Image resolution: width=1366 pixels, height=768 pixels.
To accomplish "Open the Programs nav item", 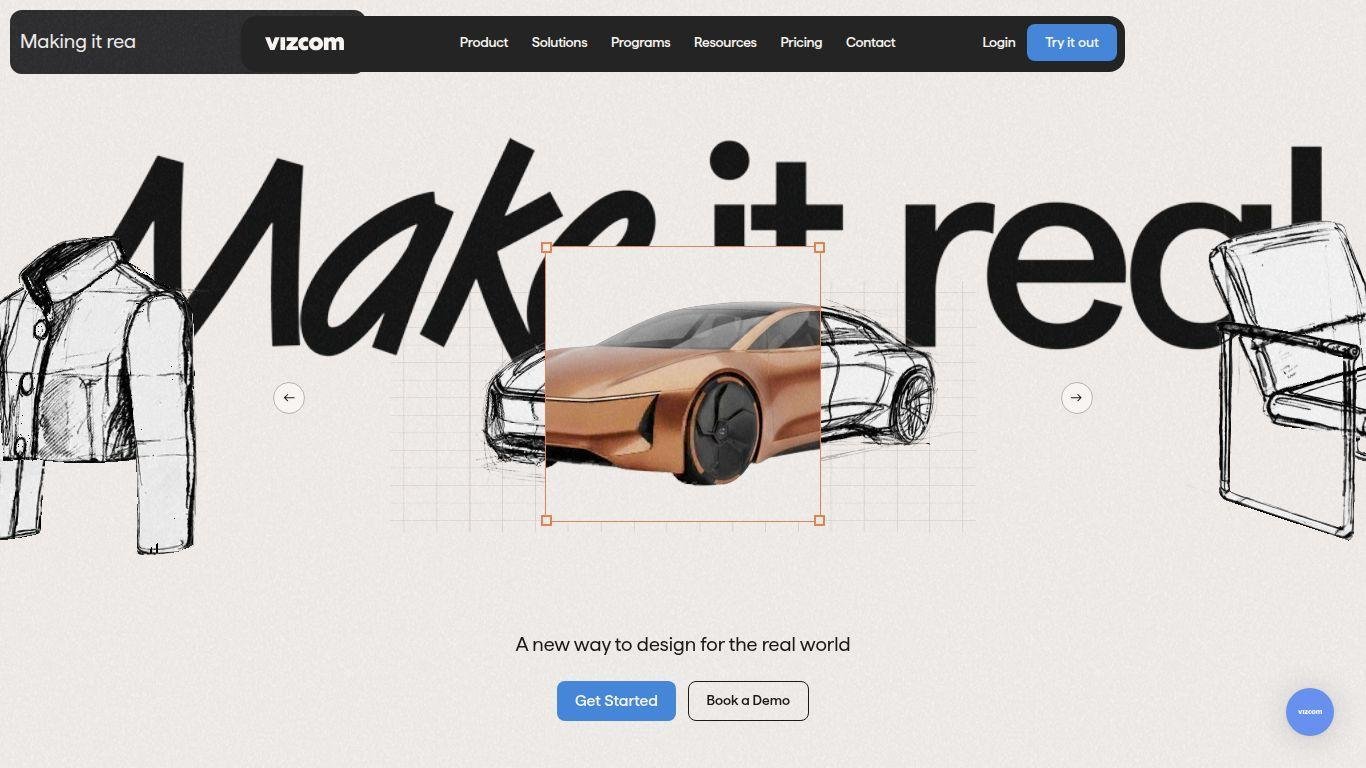I will (640, 43).
